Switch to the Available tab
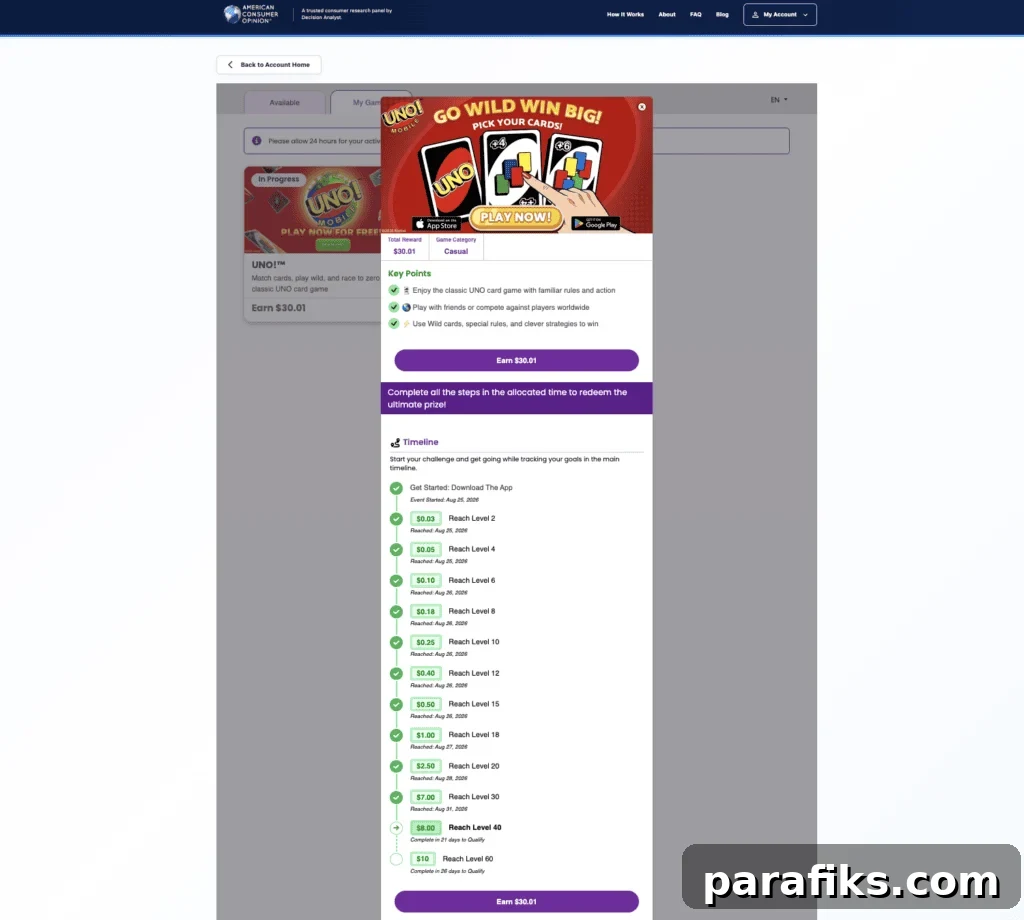1024x920 pixels. pyautogui.click(x=285, y=103)
